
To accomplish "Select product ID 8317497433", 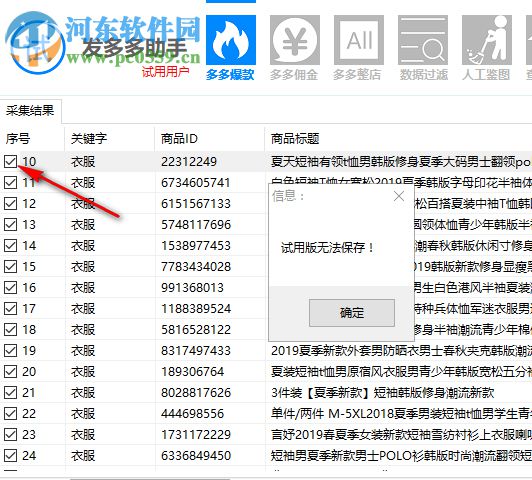I will coord(196,351).
